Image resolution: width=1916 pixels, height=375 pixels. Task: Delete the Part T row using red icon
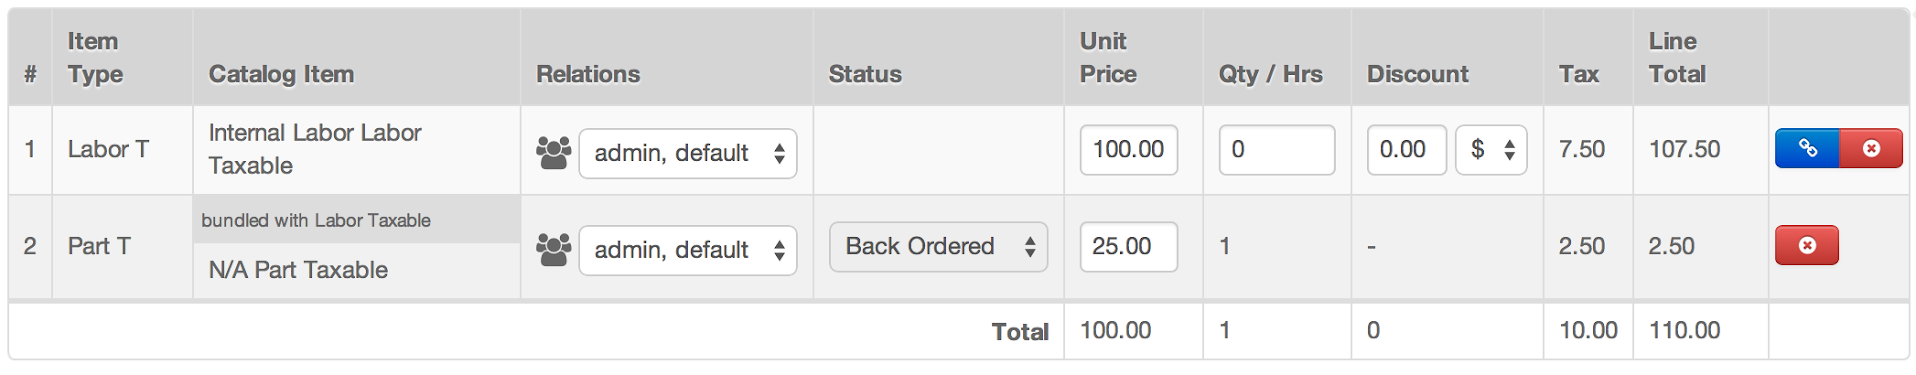(1807, 245)
